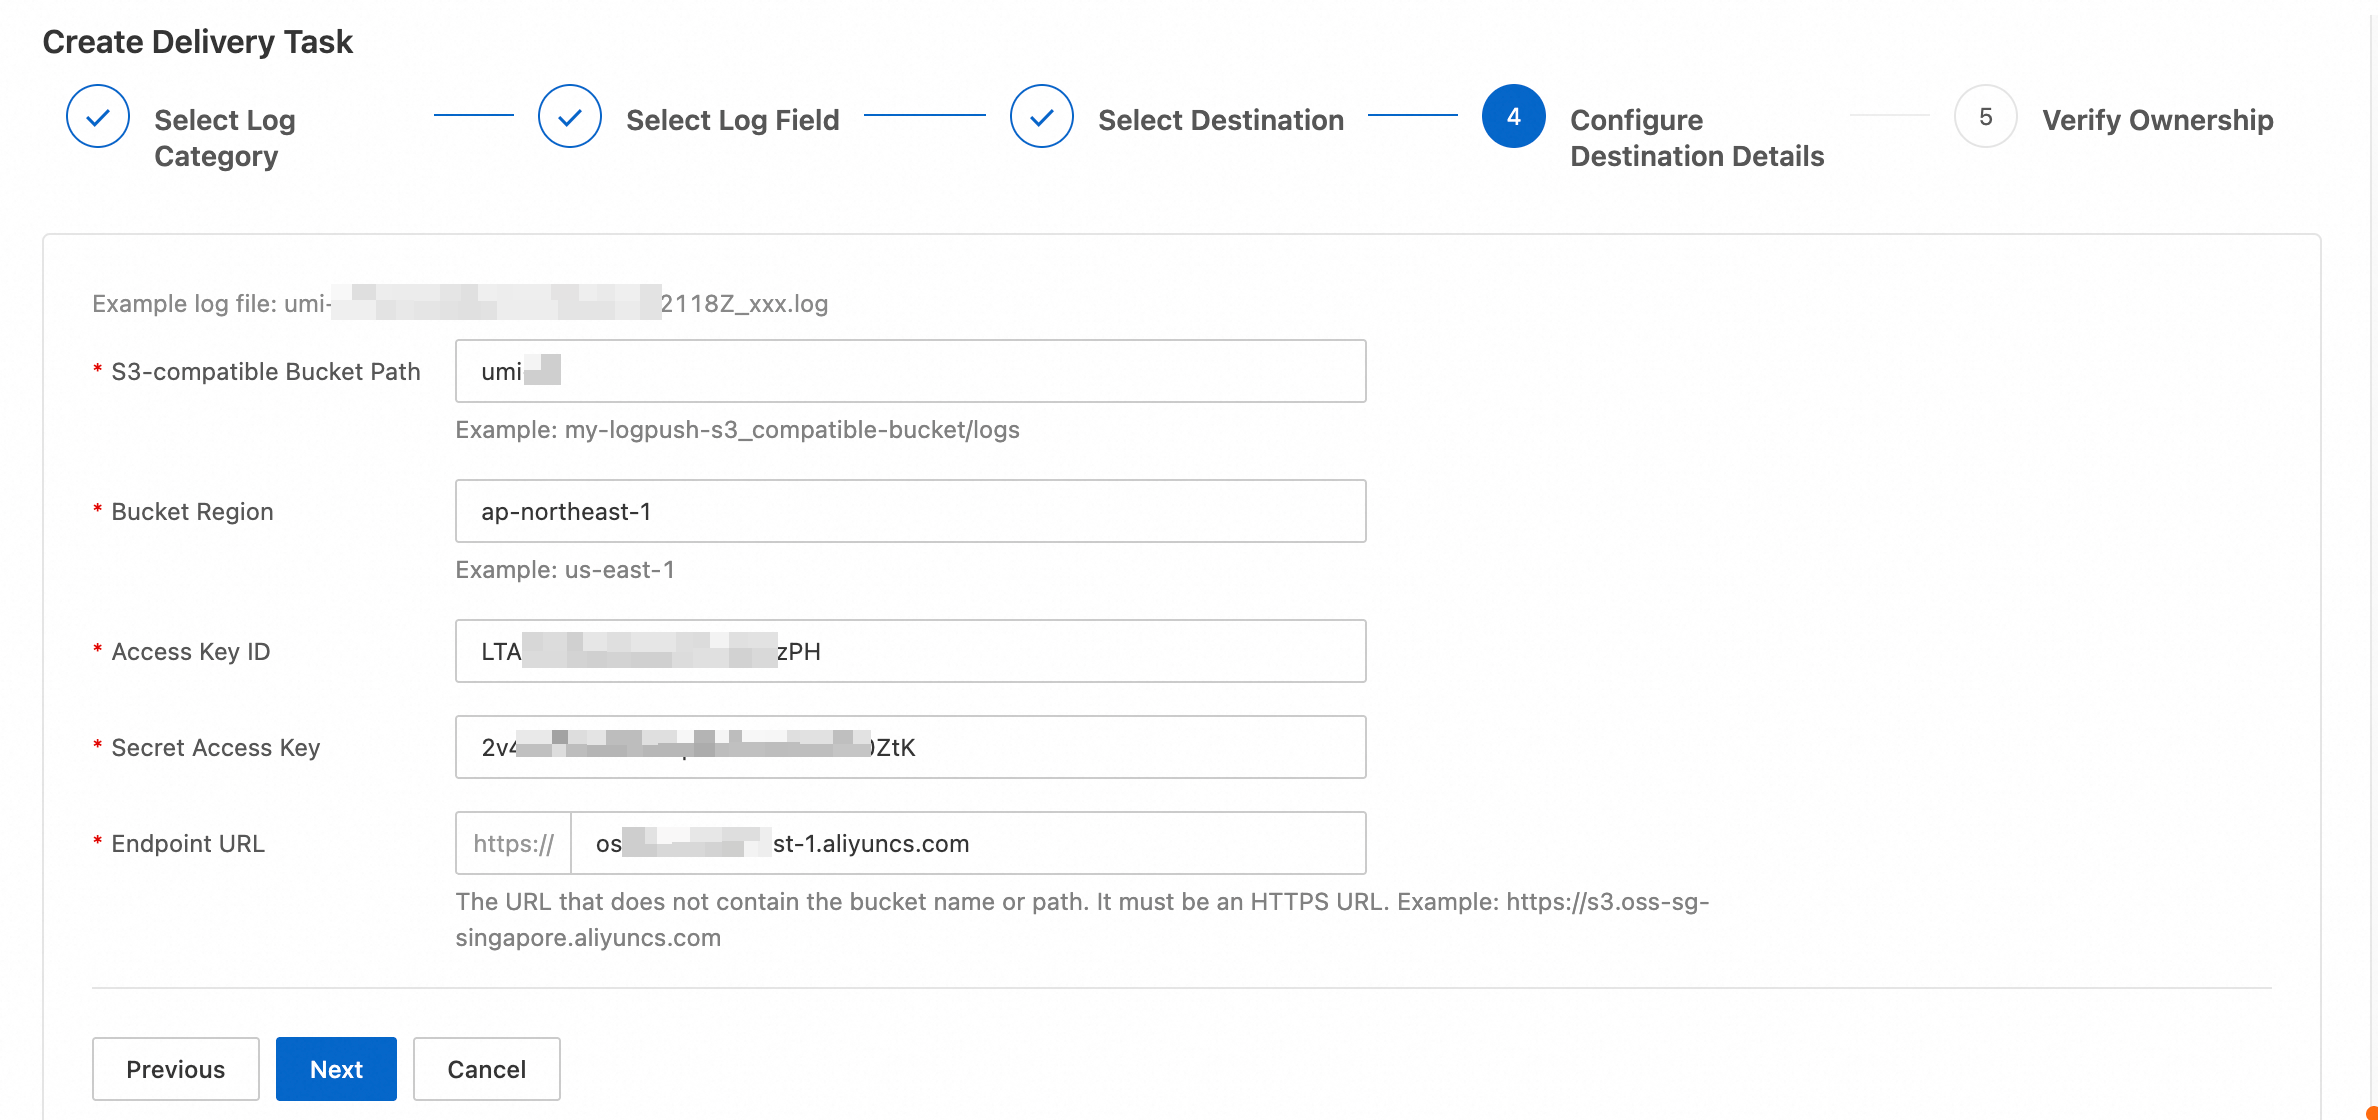Click the Select Log Field checkmark step icon

[x=570, y=117]
